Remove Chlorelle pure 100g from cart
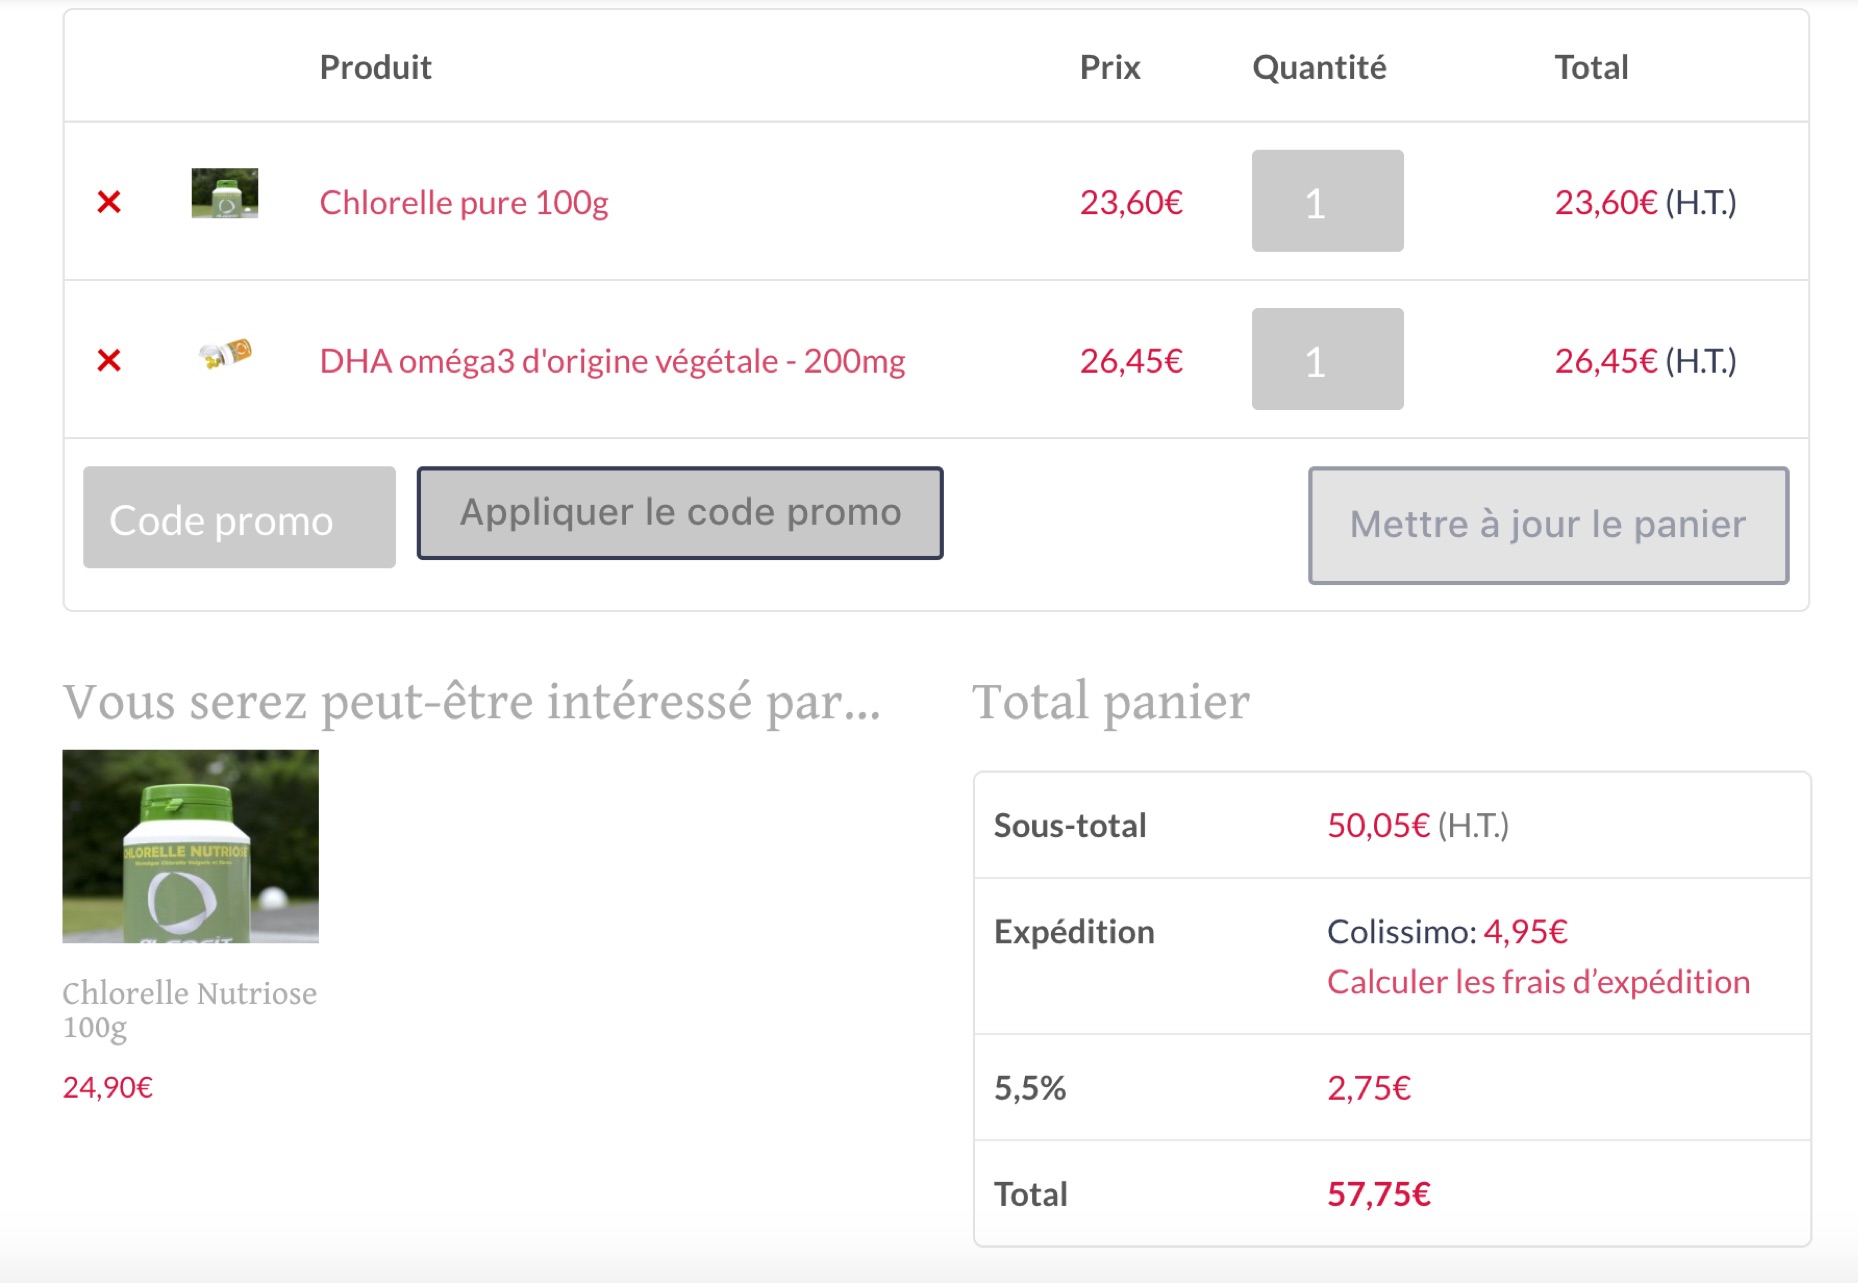The width and height of the screenshot is (1858, 1283). [109, 202]
